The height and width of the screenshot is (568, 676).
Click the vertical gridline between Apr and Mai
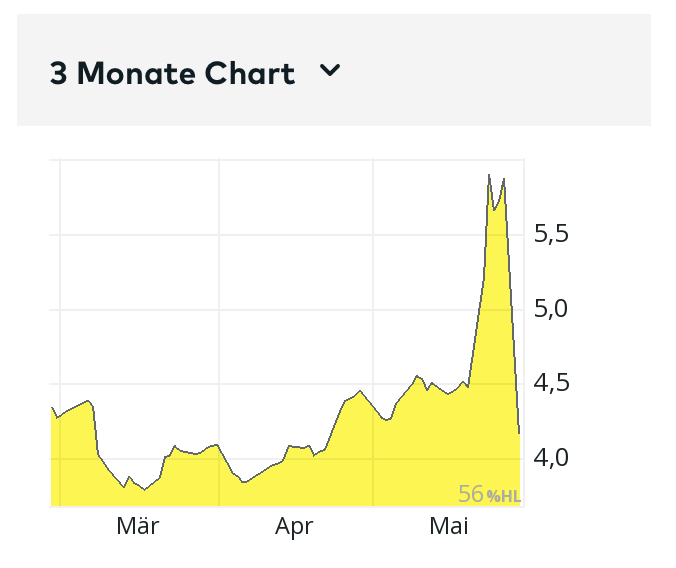point(373,300)
